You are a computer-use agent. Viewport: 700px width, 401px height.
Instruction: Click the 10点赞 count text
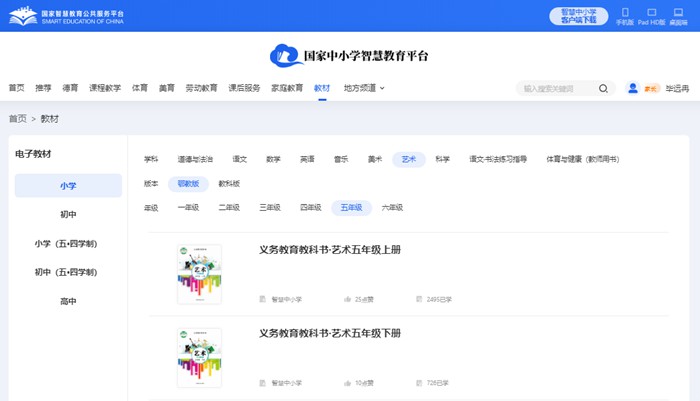point(364,383)
